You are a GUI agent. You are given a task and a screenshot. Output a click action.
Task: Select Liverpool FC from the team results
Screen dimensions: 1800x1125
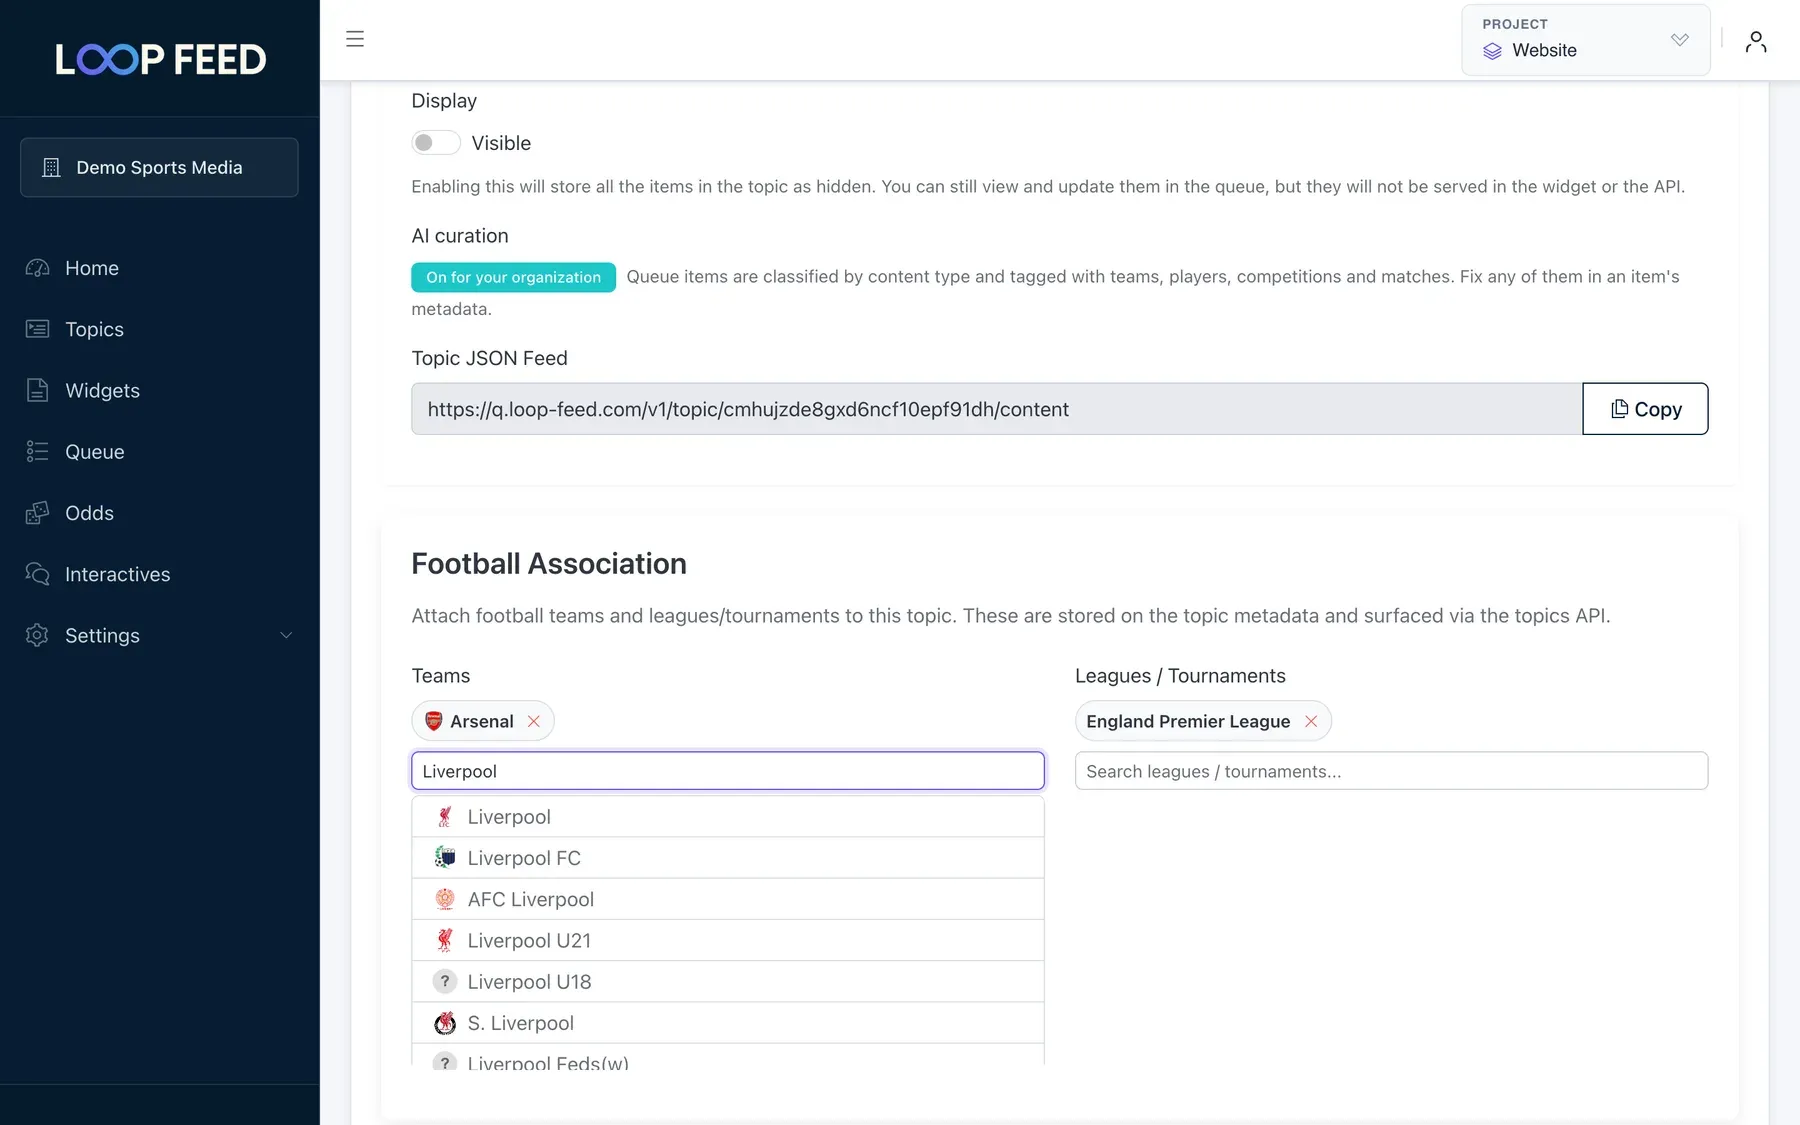[728, 858]
